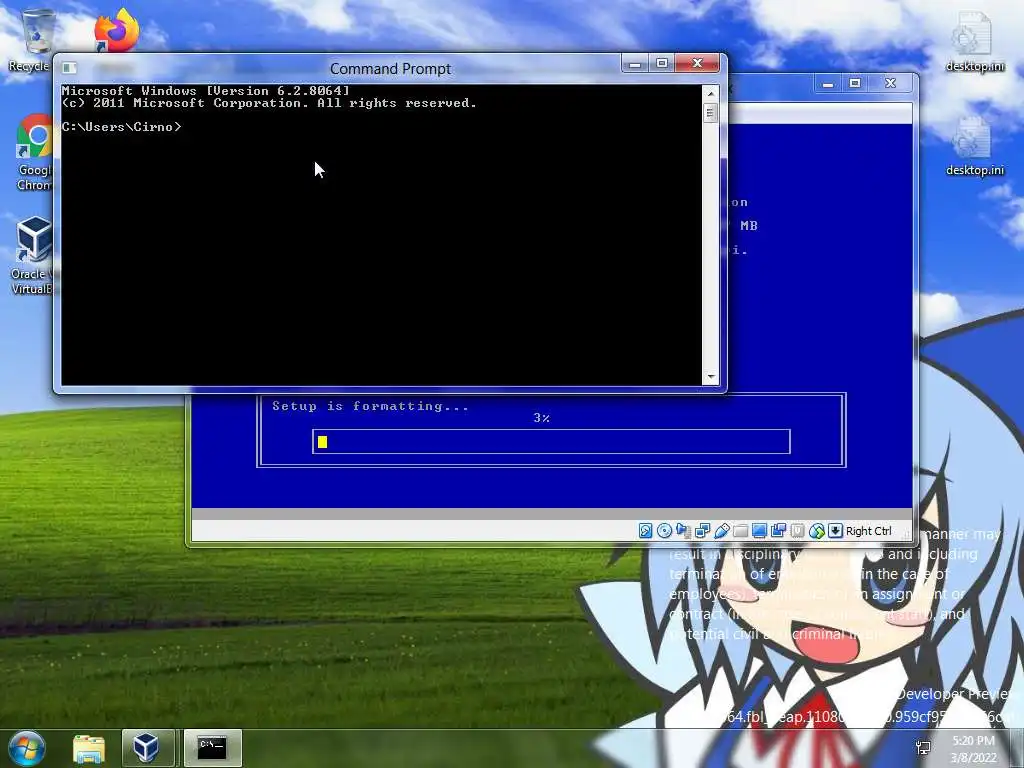1024x768 pixels.
Task: Click the VirtualBox audio status icon
Action: 683,531
